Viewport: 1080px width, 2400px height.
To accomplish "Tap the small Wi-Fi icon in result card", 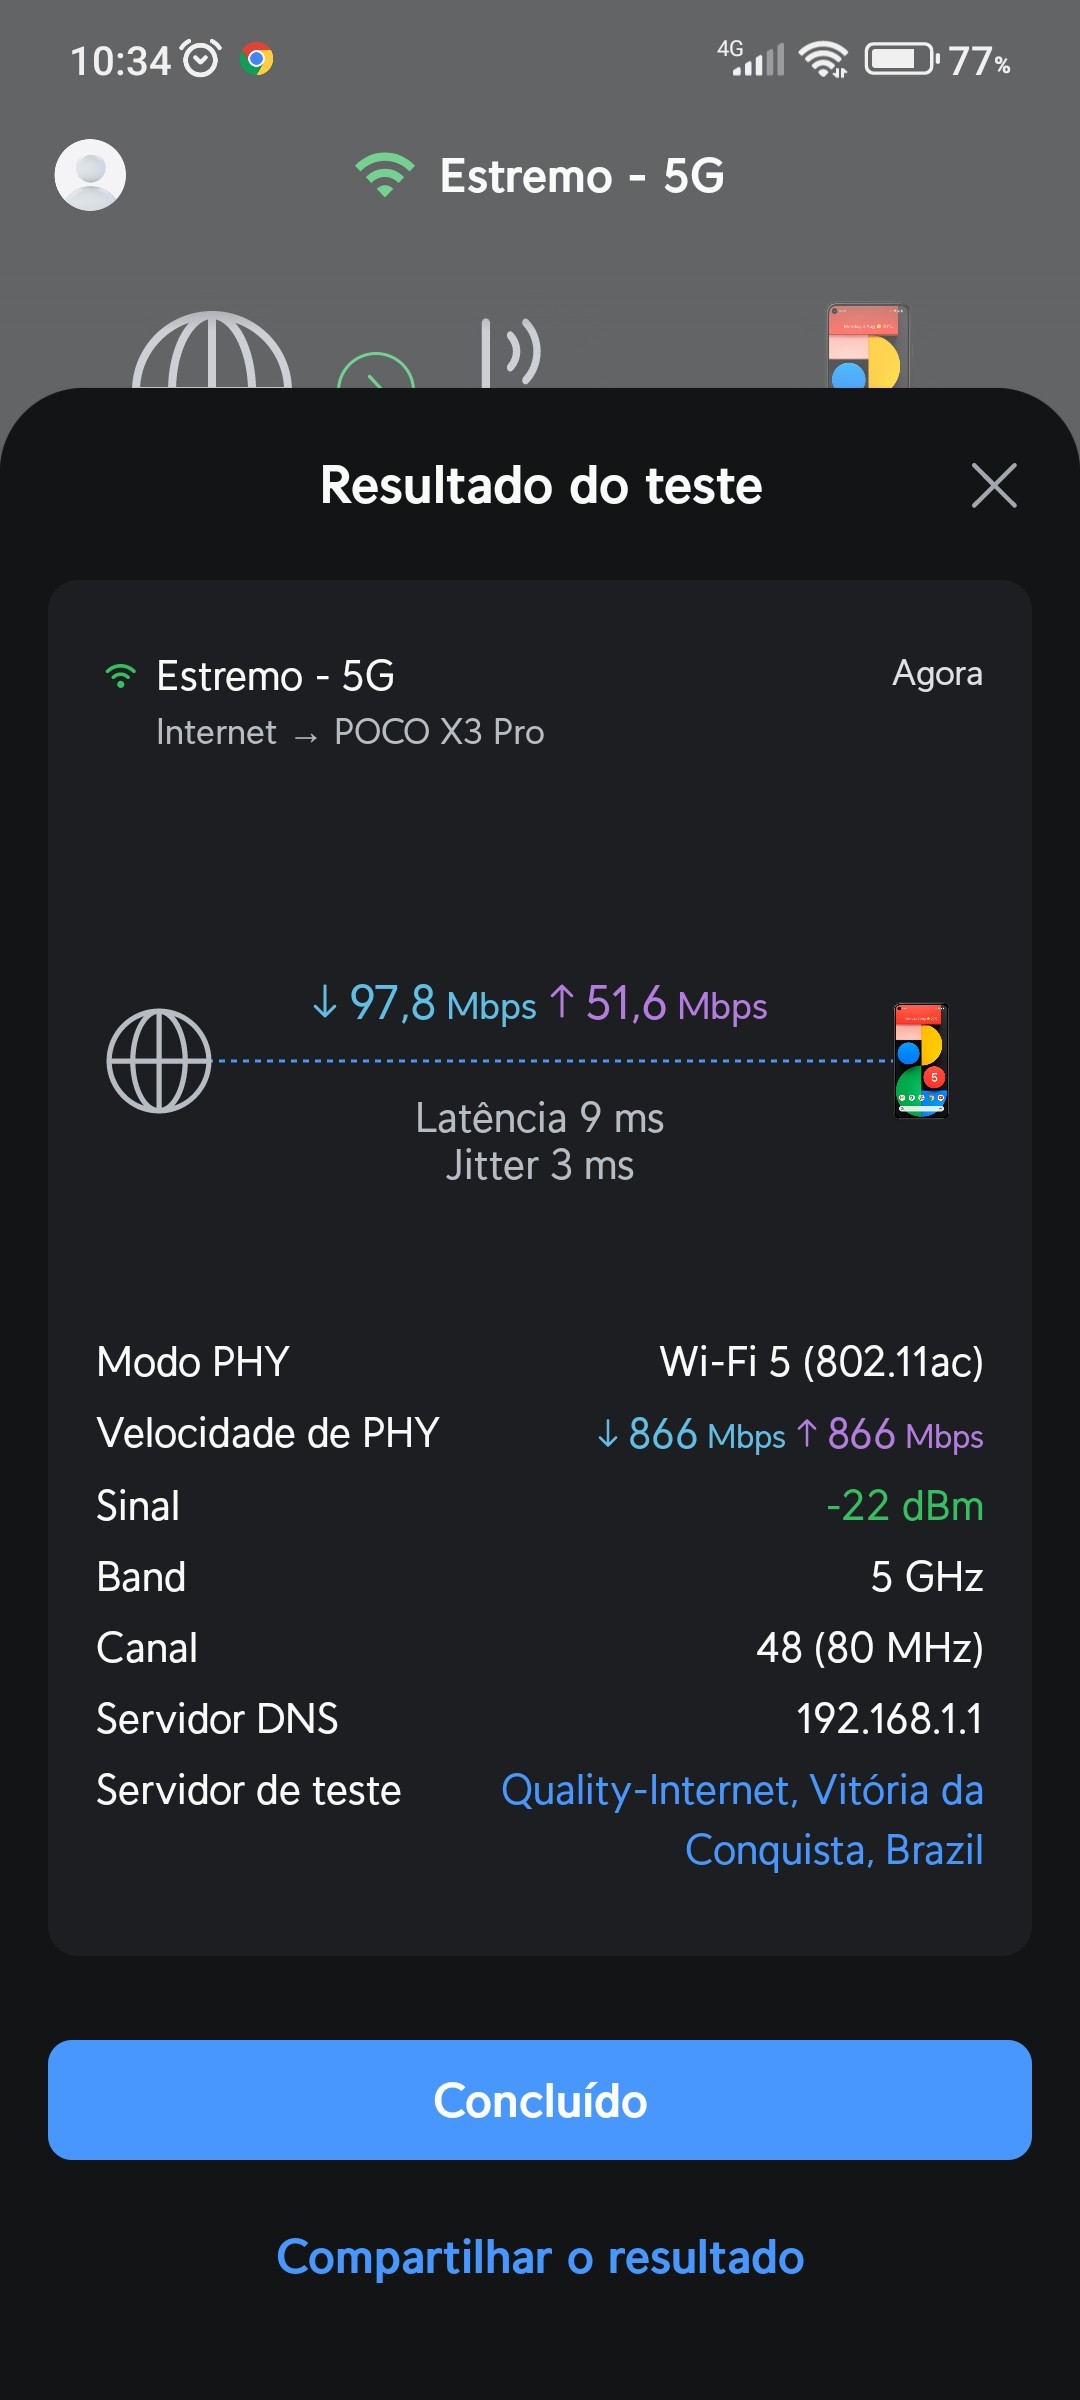I will (x=120, y=677).
